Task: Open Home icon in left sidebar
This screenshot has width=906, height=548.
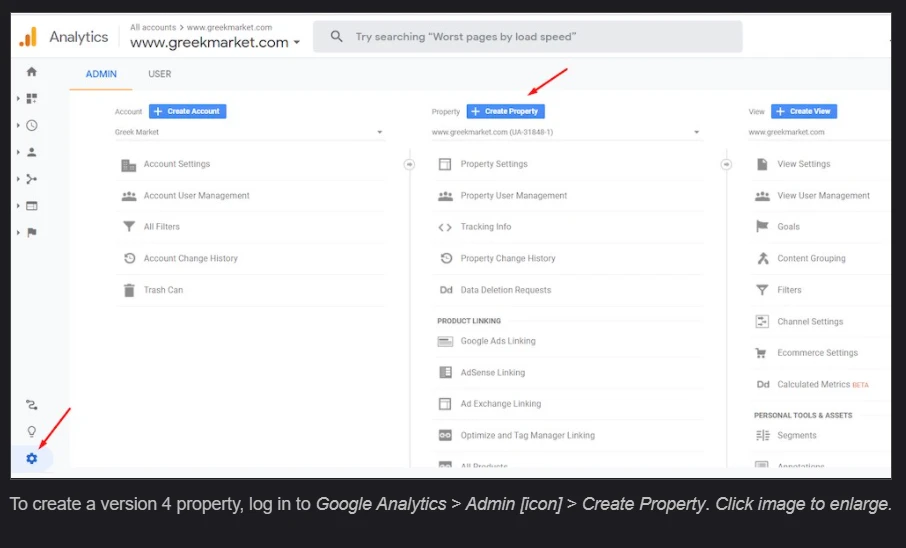Action: pyautogui.click(x=32, y=72)
